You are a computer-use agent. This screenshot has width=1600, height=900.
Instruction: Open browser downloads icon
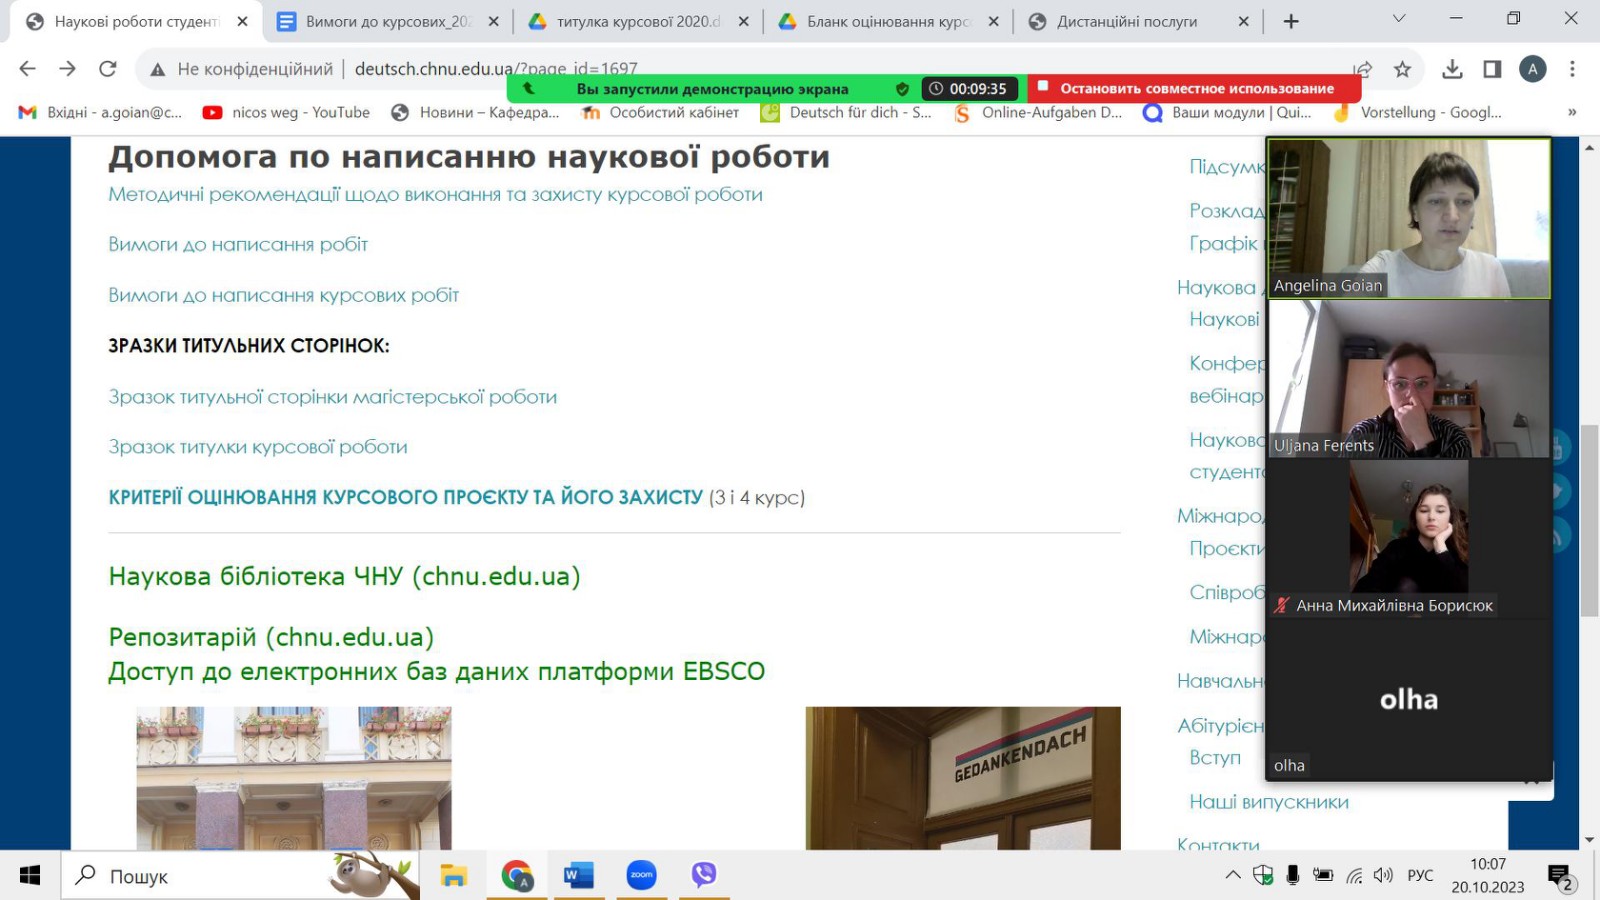[1452, 69]
